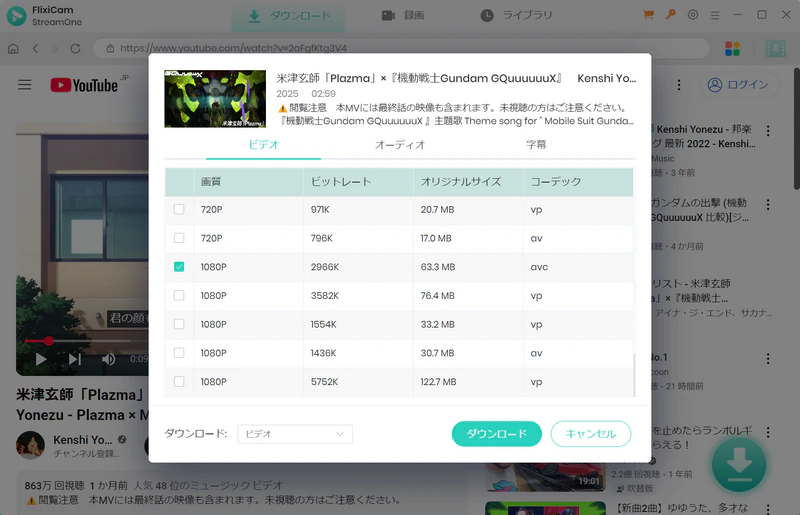
Task: Switch to the オーディオ tab
Action: 400,145
